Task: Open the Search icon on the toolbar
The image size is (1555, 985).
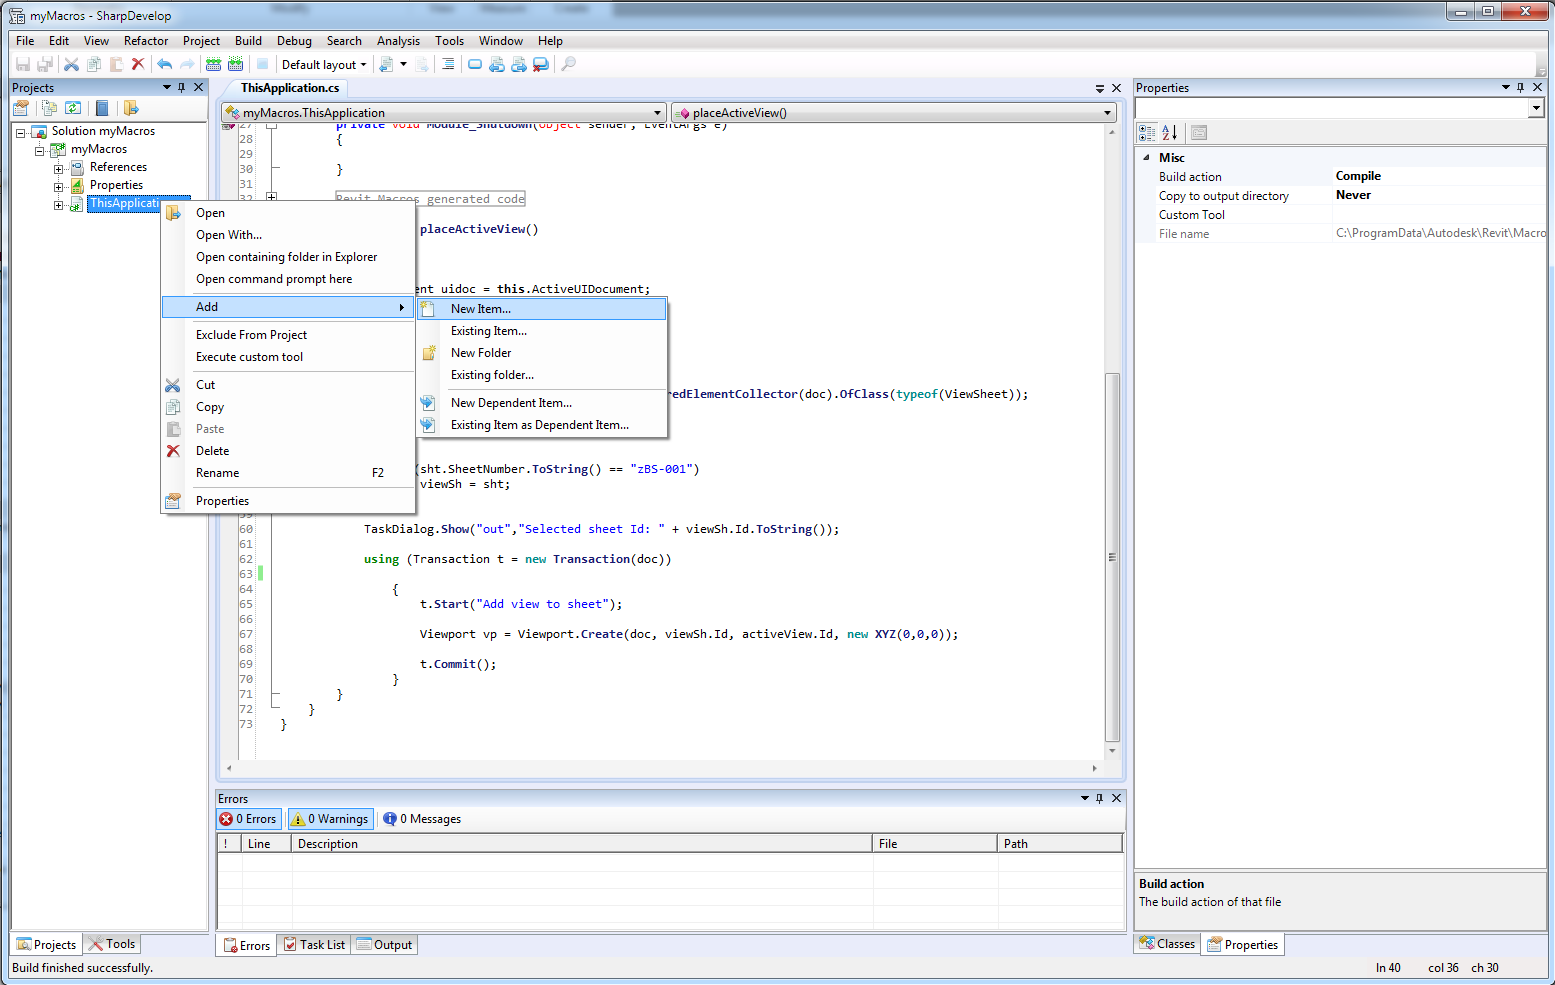Action: point(568,64)
